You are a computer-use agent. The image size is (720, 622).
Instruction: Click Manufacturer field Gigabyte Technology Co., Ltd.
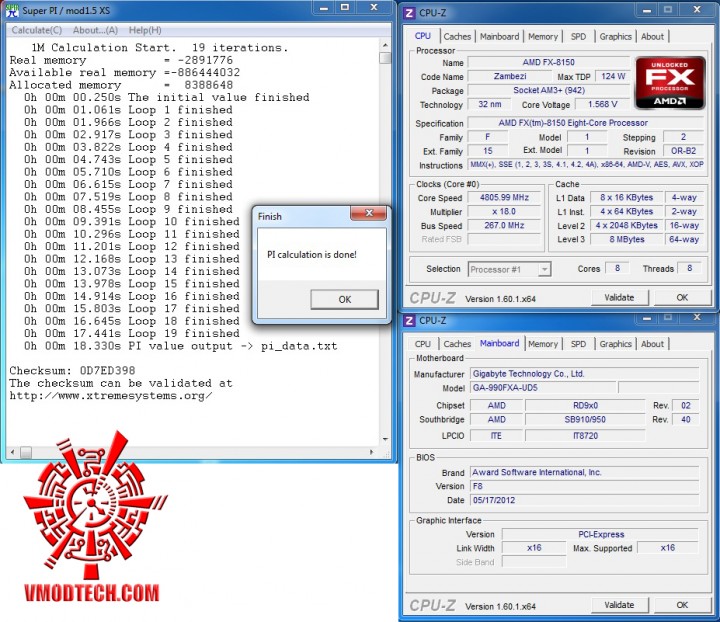[585, 374]
